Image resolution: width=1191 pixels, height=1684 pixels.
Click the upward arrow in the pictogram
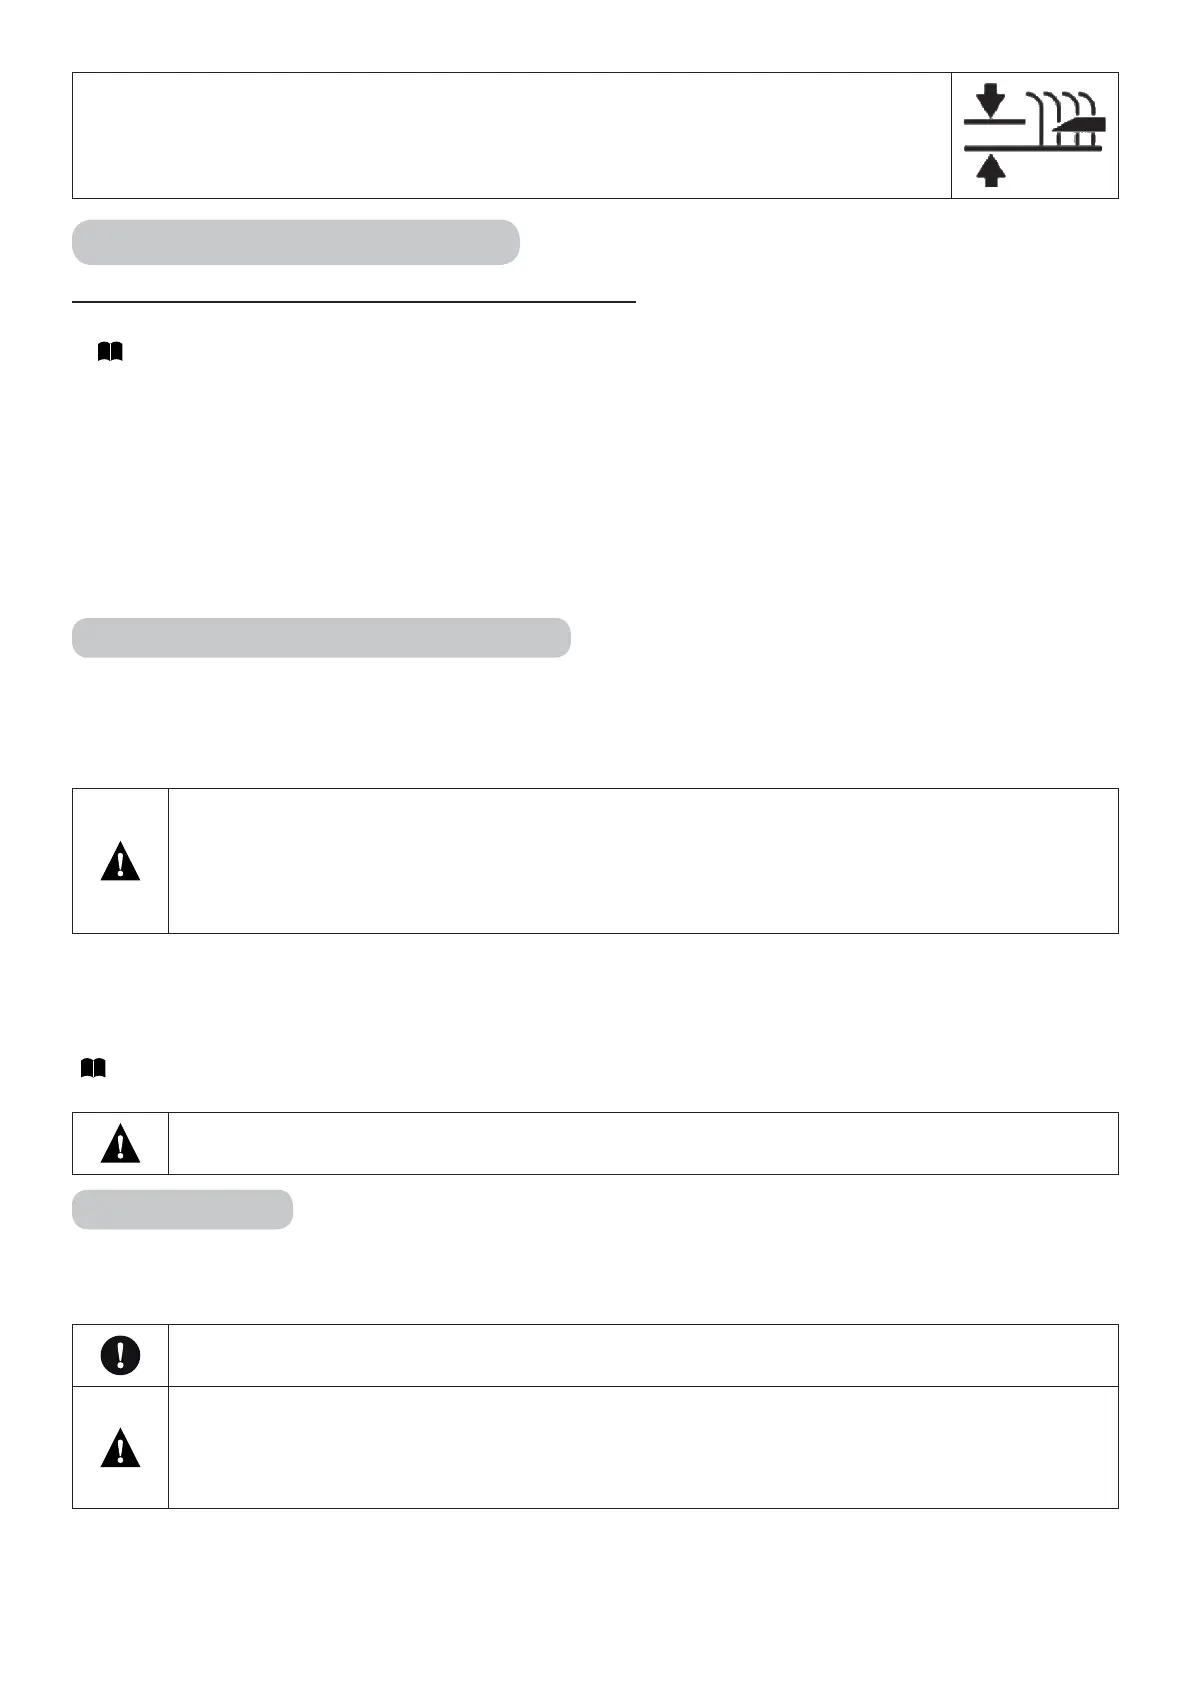tap(990, 172)
